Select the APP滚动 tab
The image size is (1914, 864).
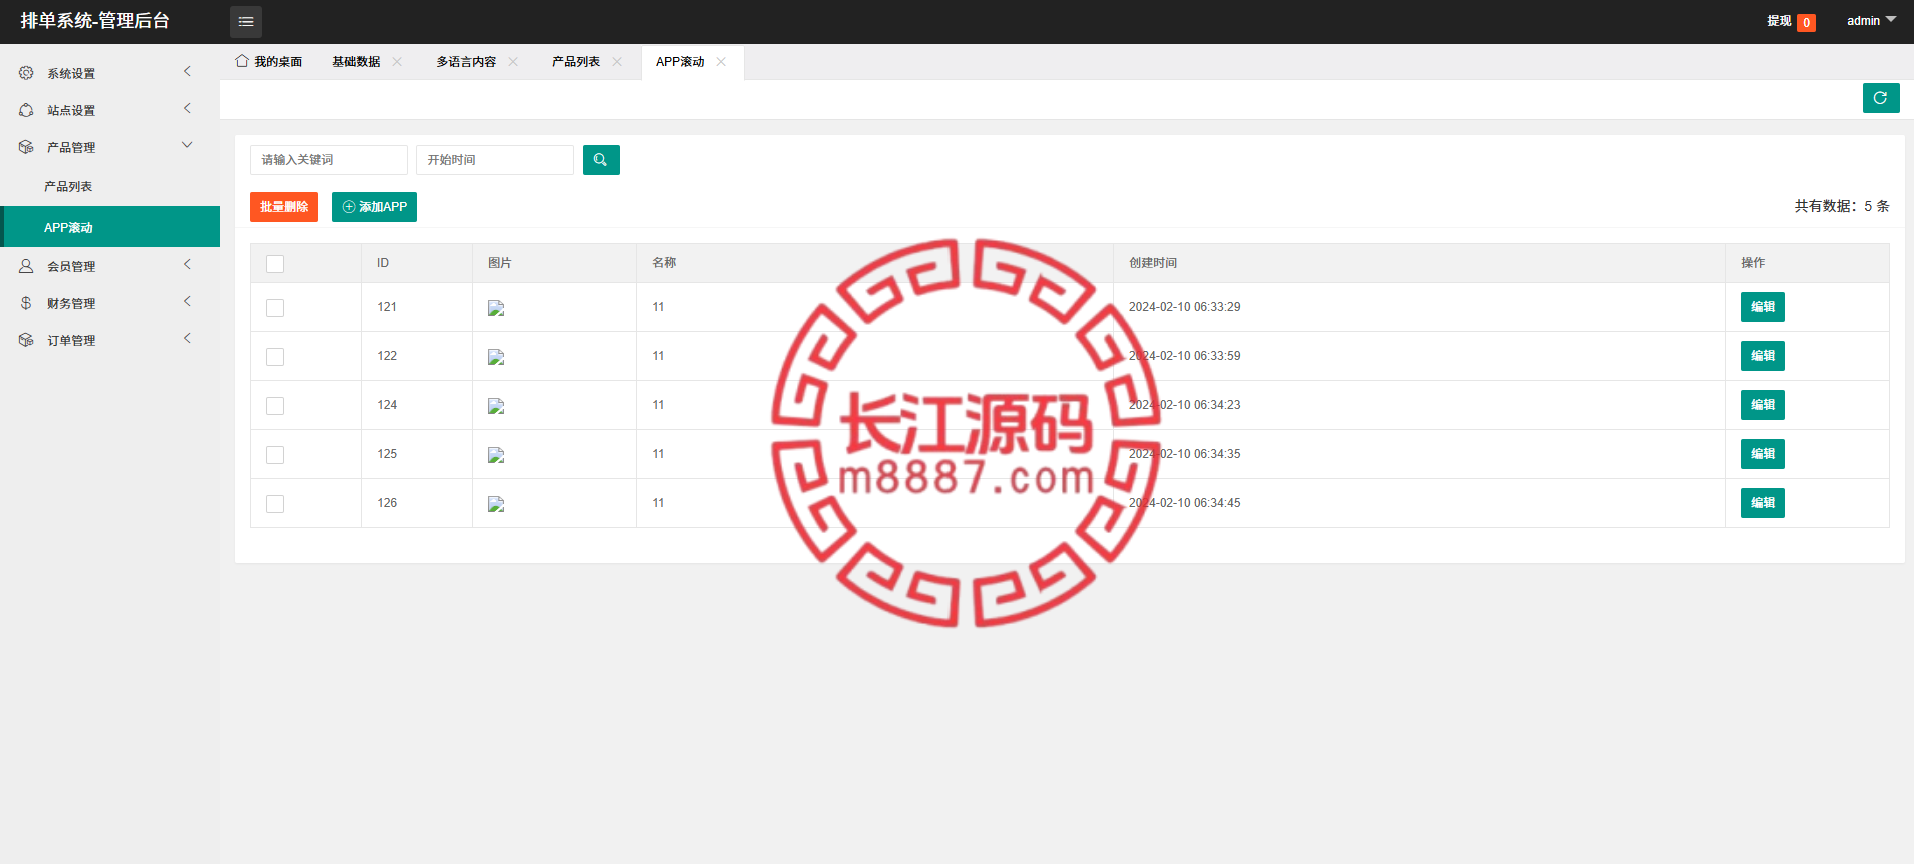point(680,62)
